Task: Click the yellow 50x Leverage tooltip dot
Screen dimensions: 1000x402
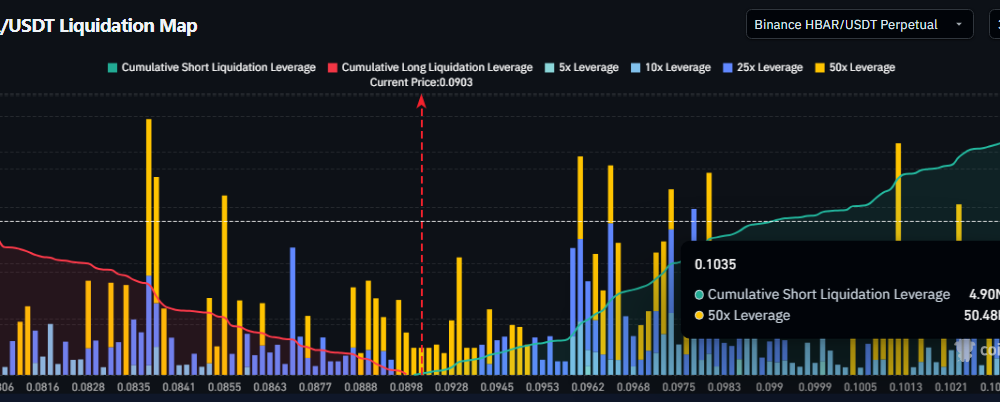Action: 699,316
